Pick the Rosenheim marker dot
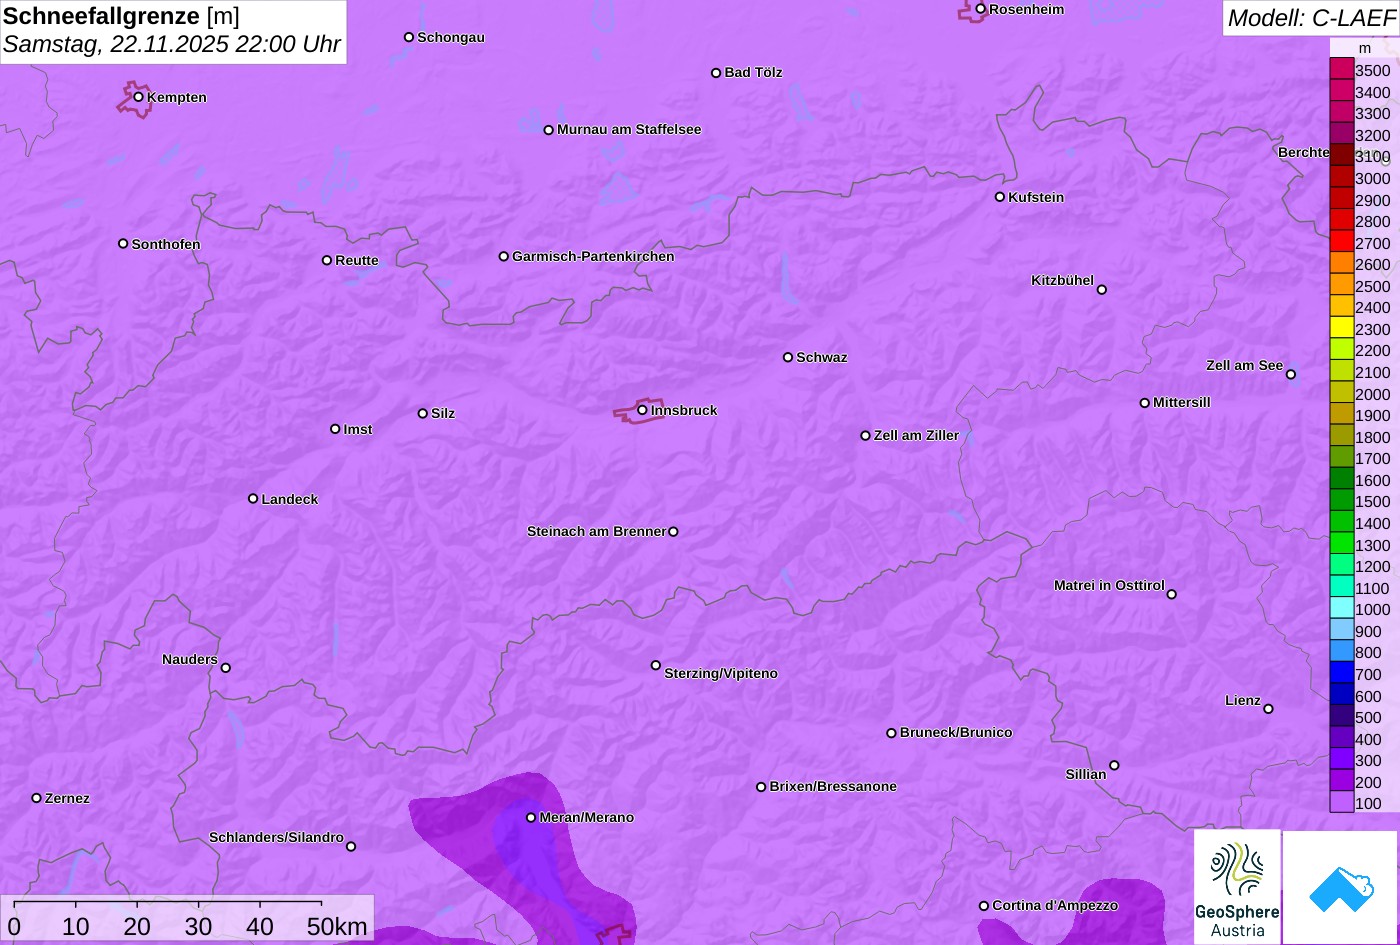 pyautogui.click(x=981, y=9)
